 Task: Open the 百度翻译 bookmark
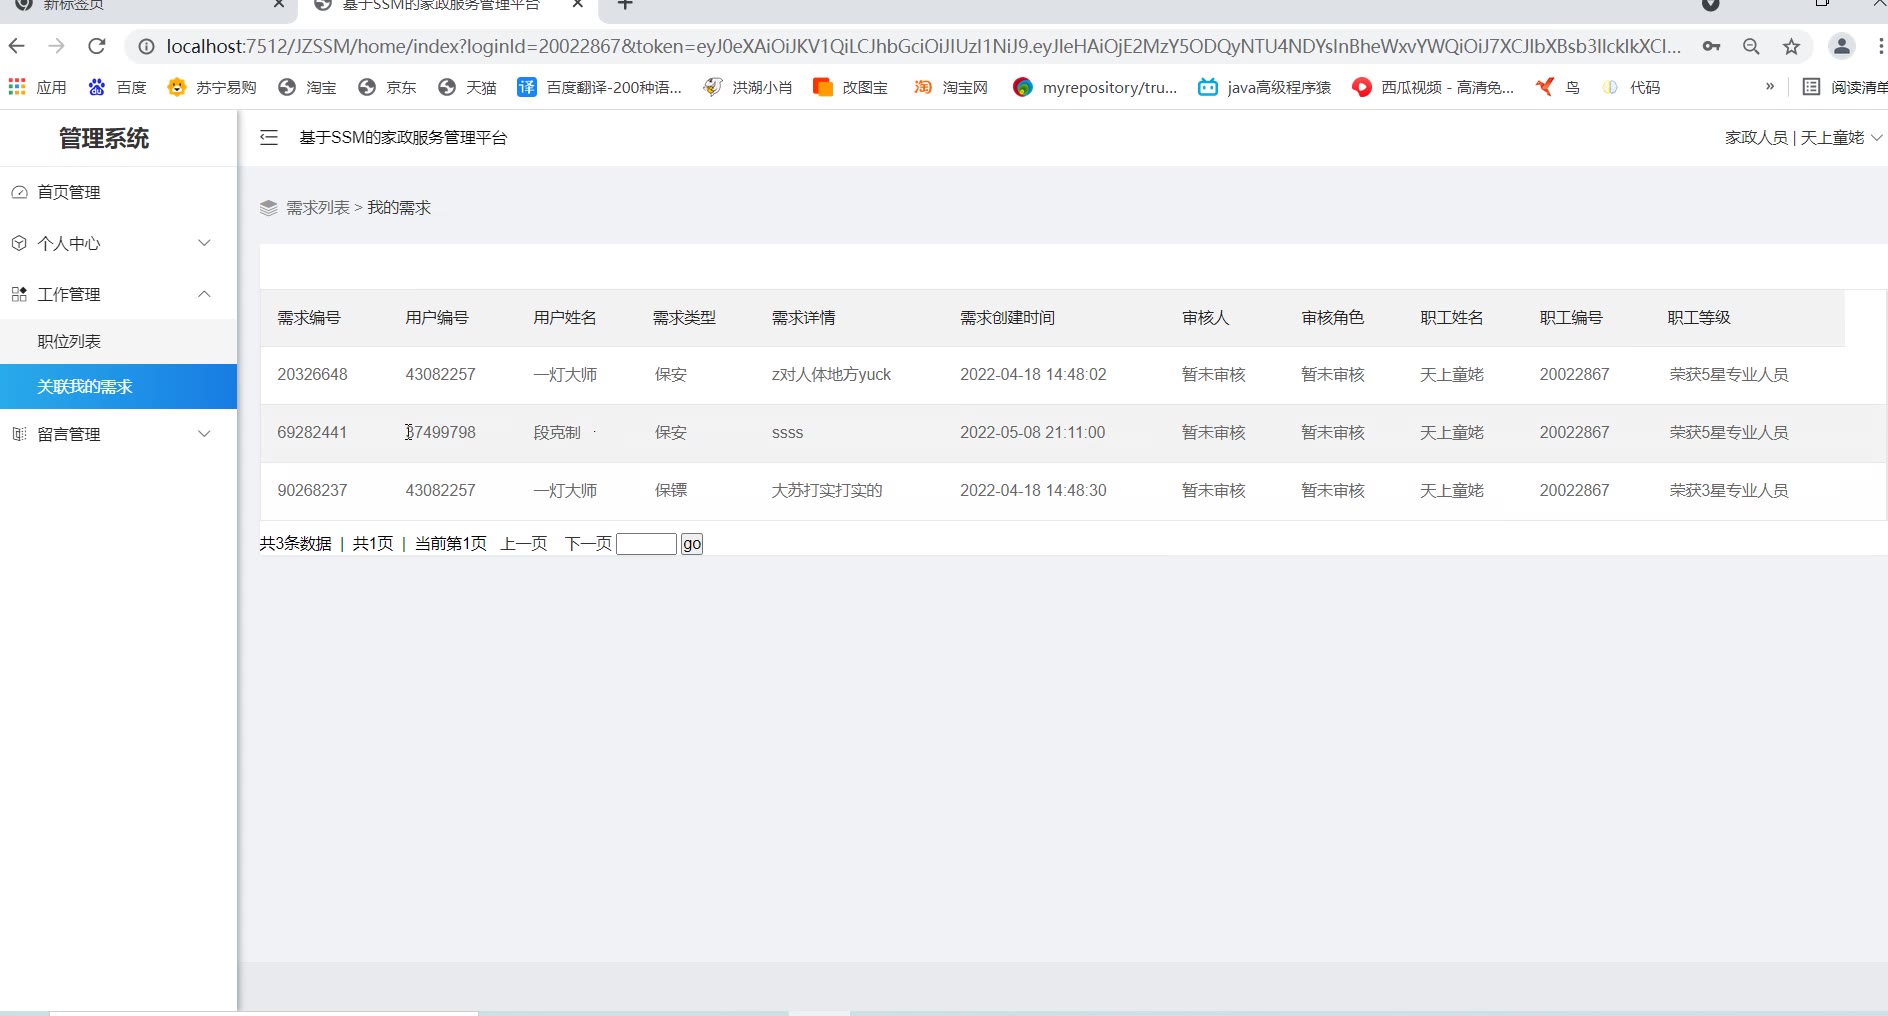click(599, 88)
